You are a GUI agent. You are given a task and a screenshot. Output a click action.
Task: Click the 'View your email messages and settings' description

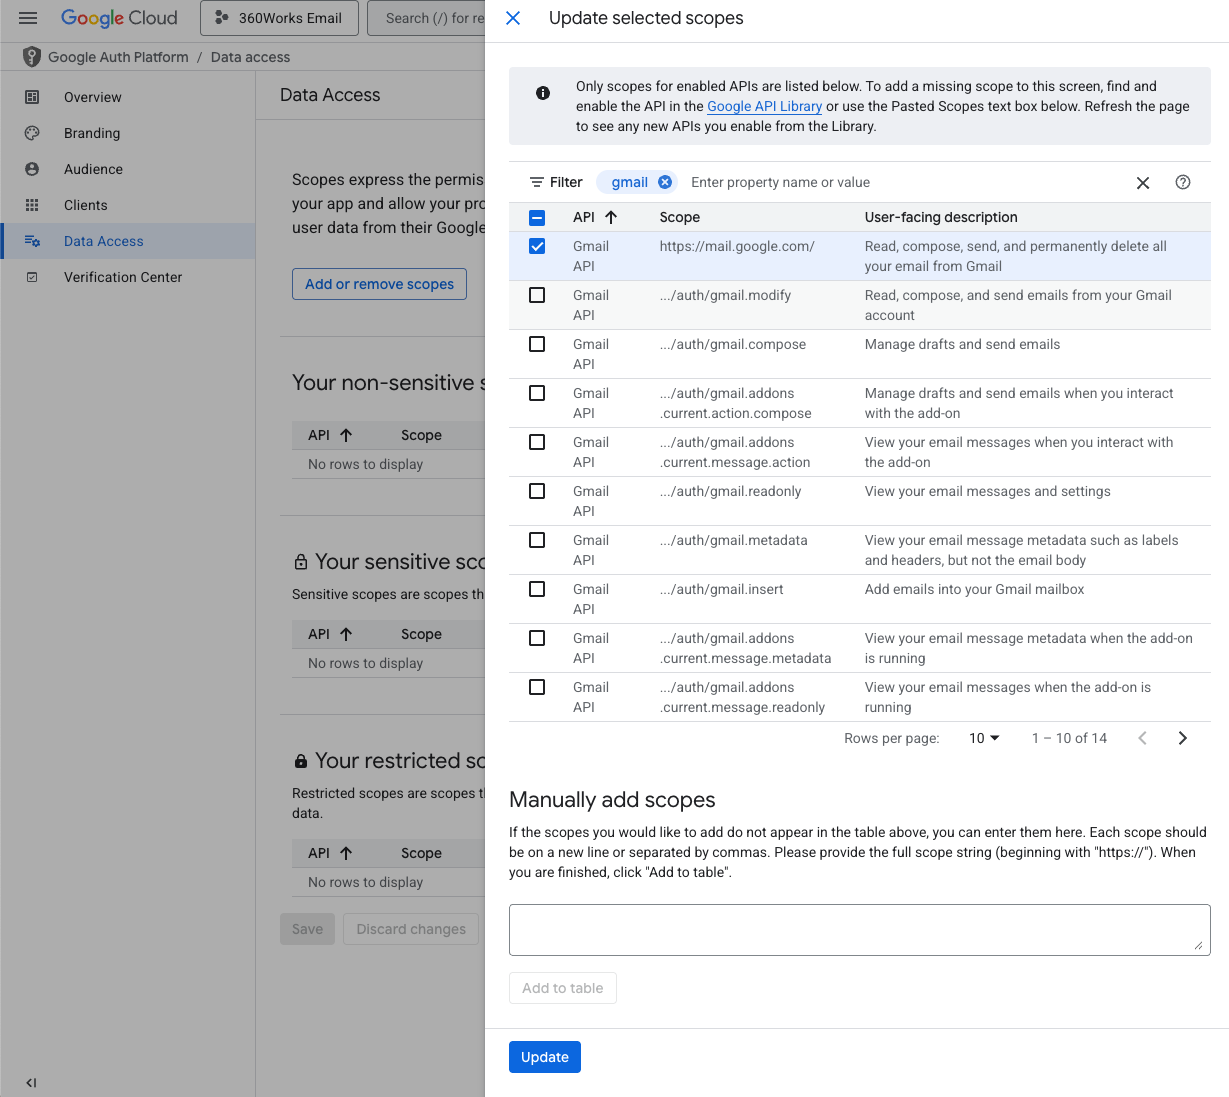[x=988, y=491]
